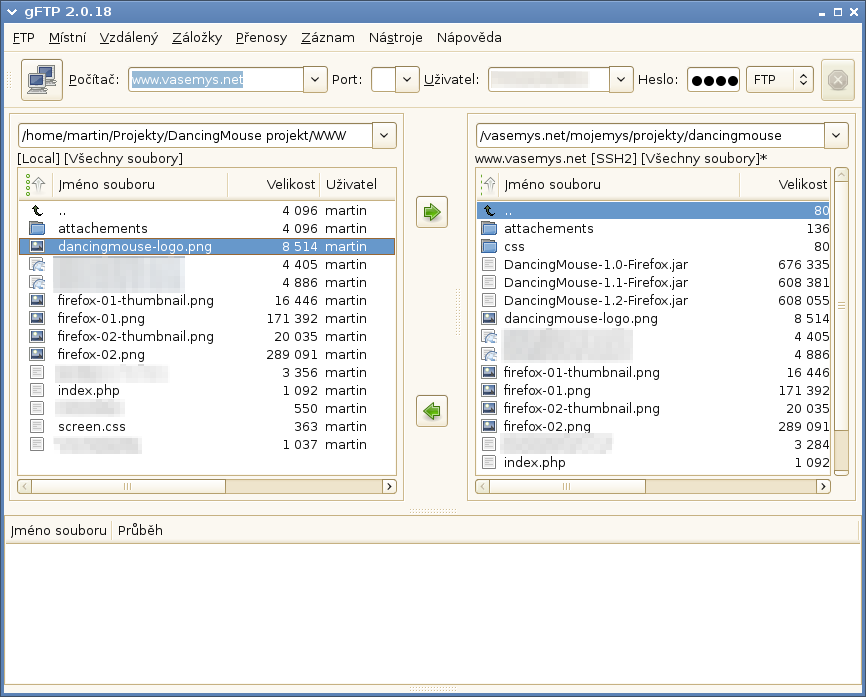Select local firefox-02-thumbnail.png file row
This screenshot has width=866, height=697.
(207, 336)
